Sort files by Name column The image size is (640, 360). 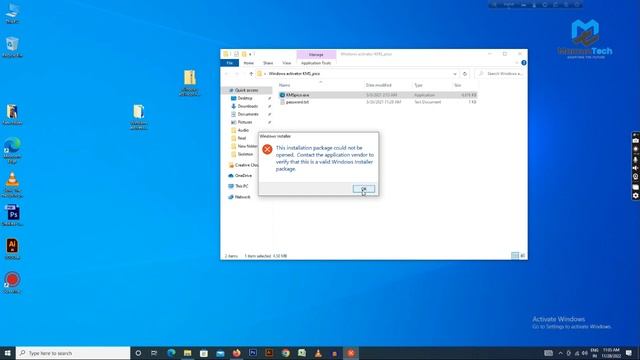(x=284, y=85)
